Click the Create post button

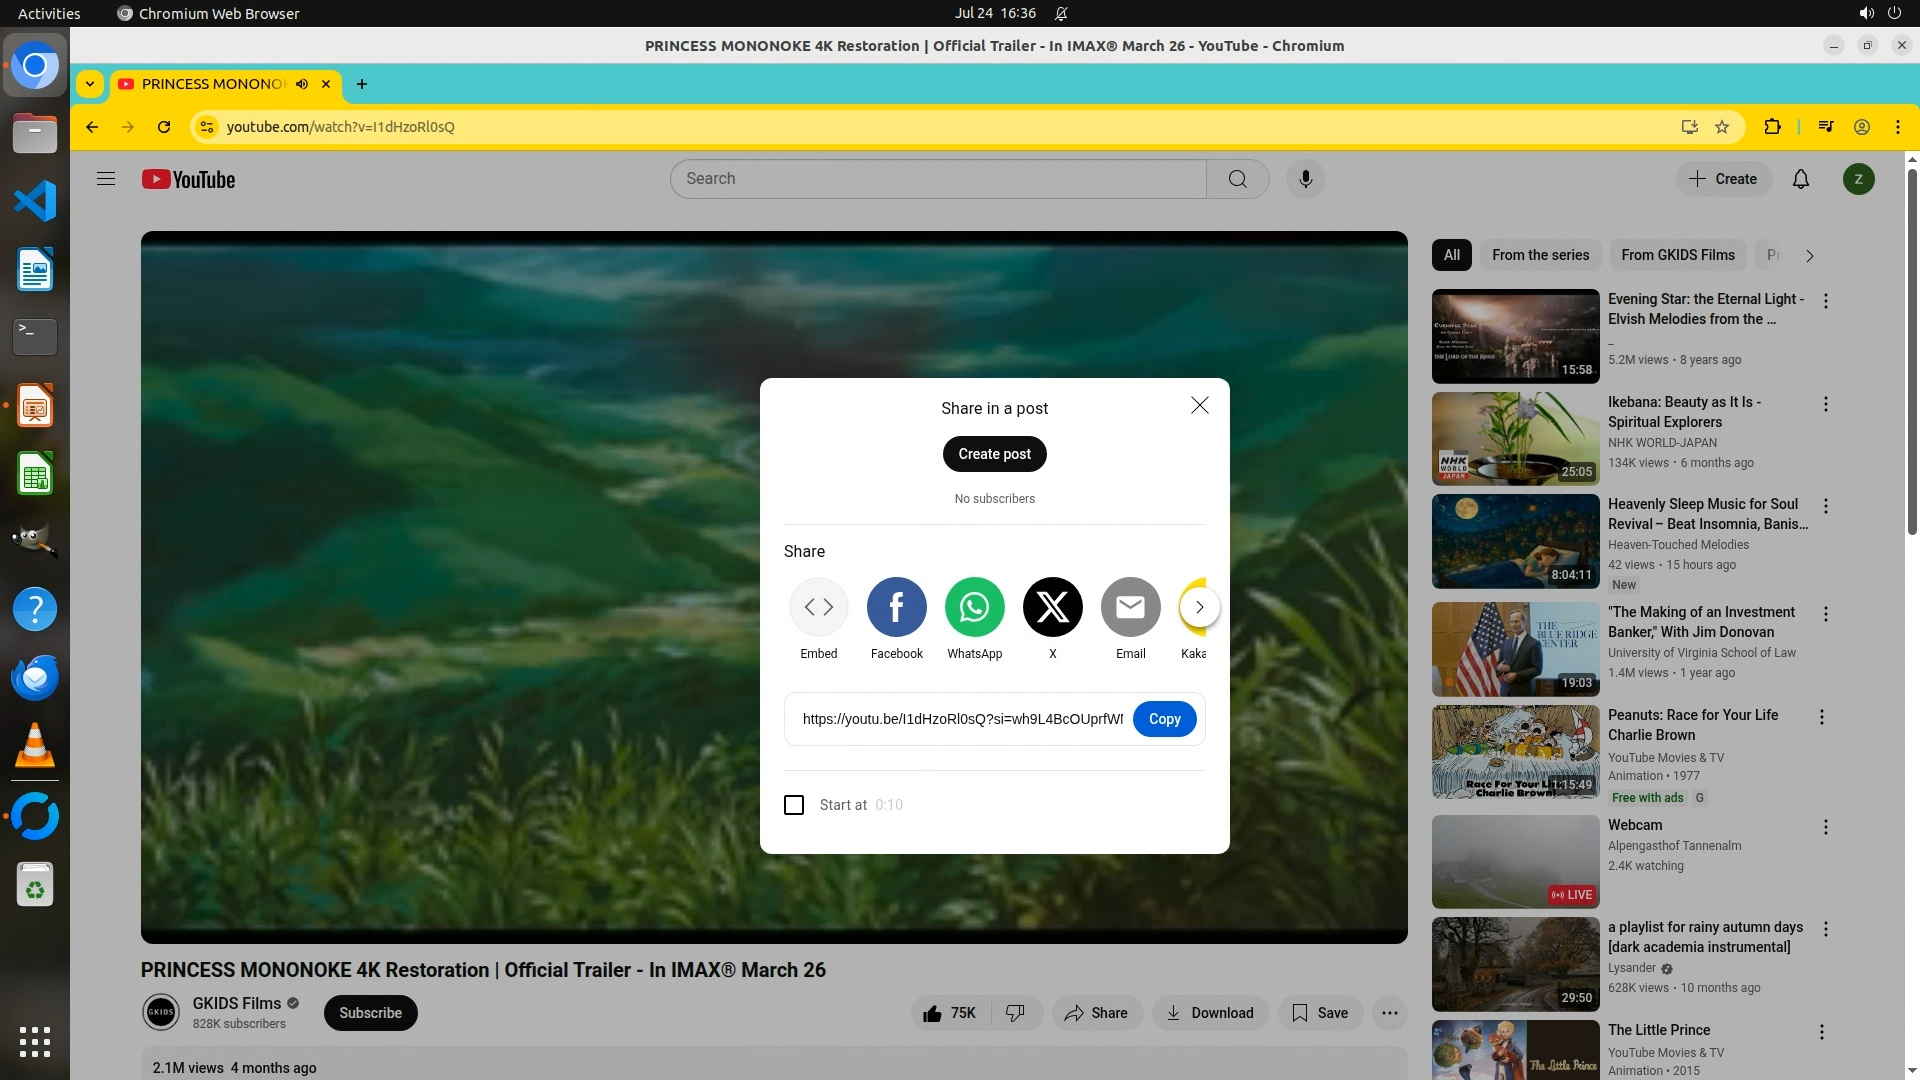coord(994,454)
